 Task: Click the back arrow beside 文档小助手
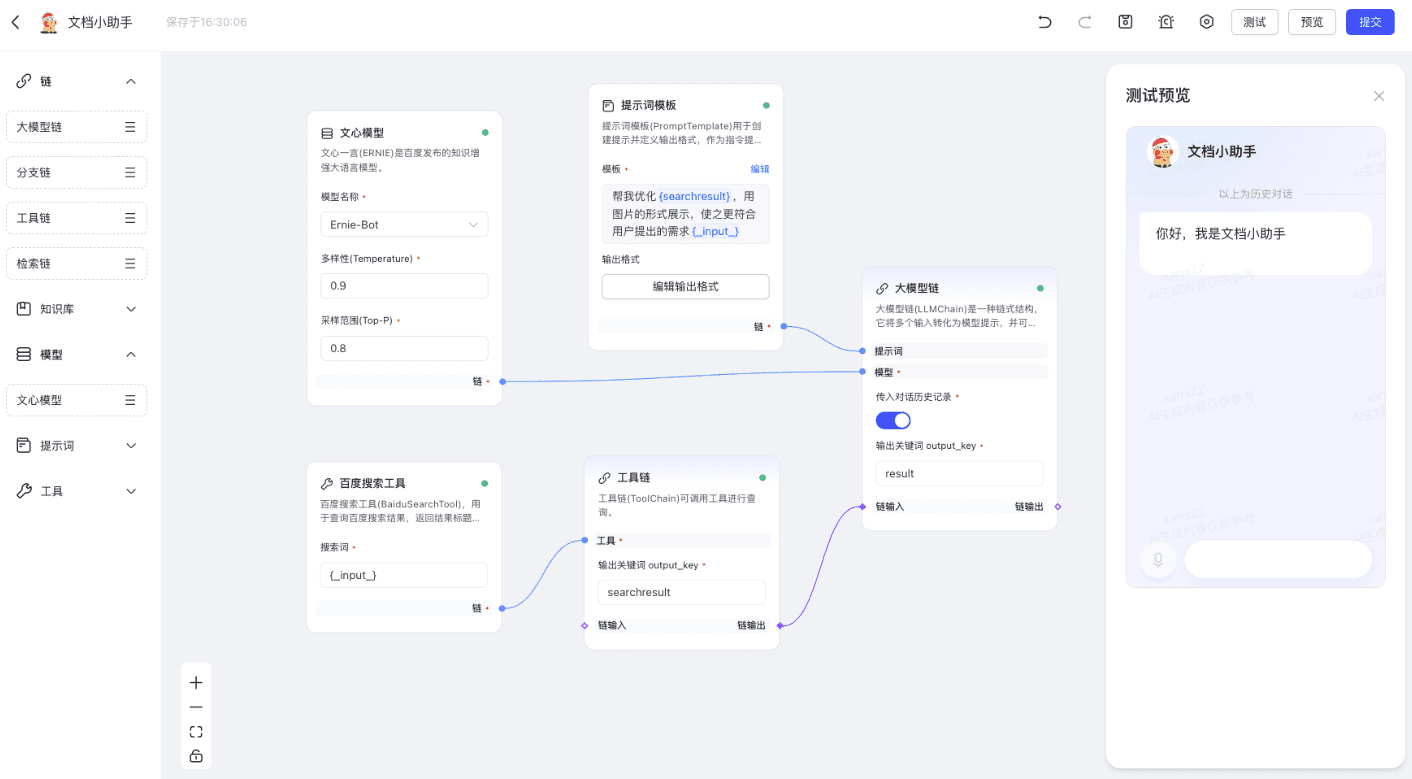(15, 22)
